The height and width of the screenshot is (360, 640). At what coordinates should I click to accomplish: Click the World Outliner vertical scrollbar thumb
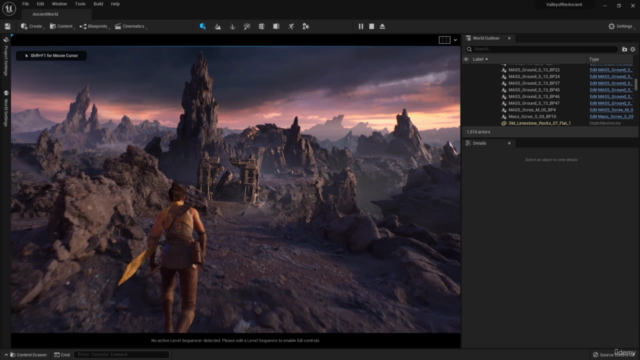tap(636, 85)
